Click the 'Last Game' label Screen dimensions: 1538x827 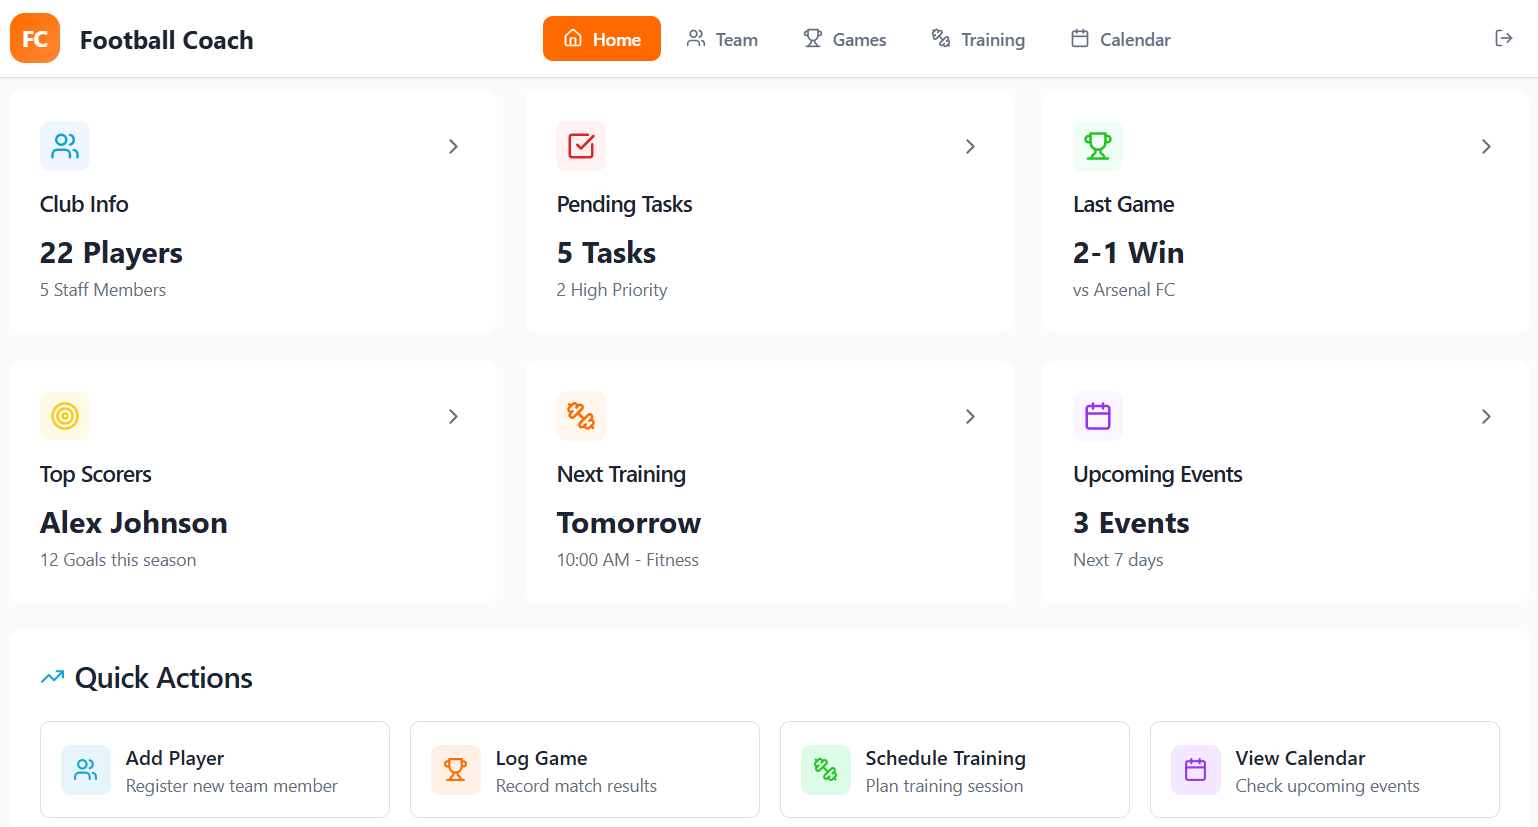coord(1124,204)
